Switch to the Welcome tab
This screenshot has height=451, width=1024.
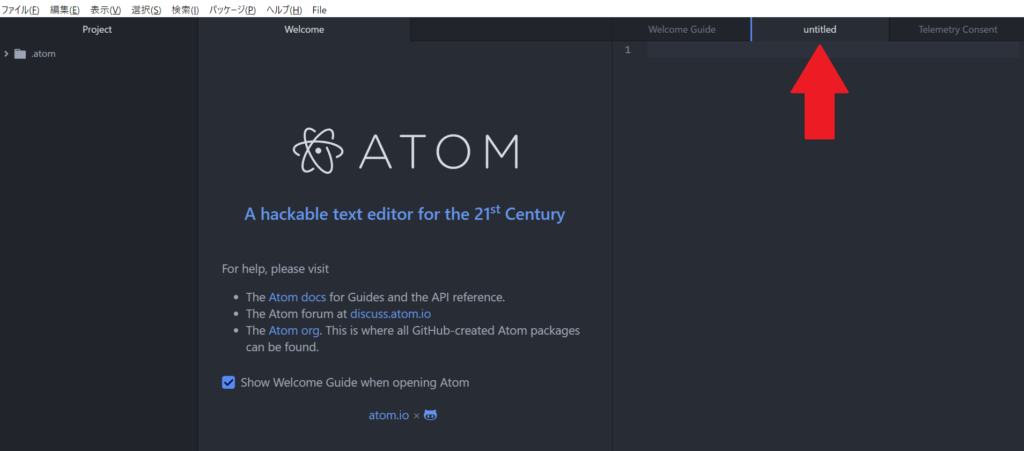(304, 29)
